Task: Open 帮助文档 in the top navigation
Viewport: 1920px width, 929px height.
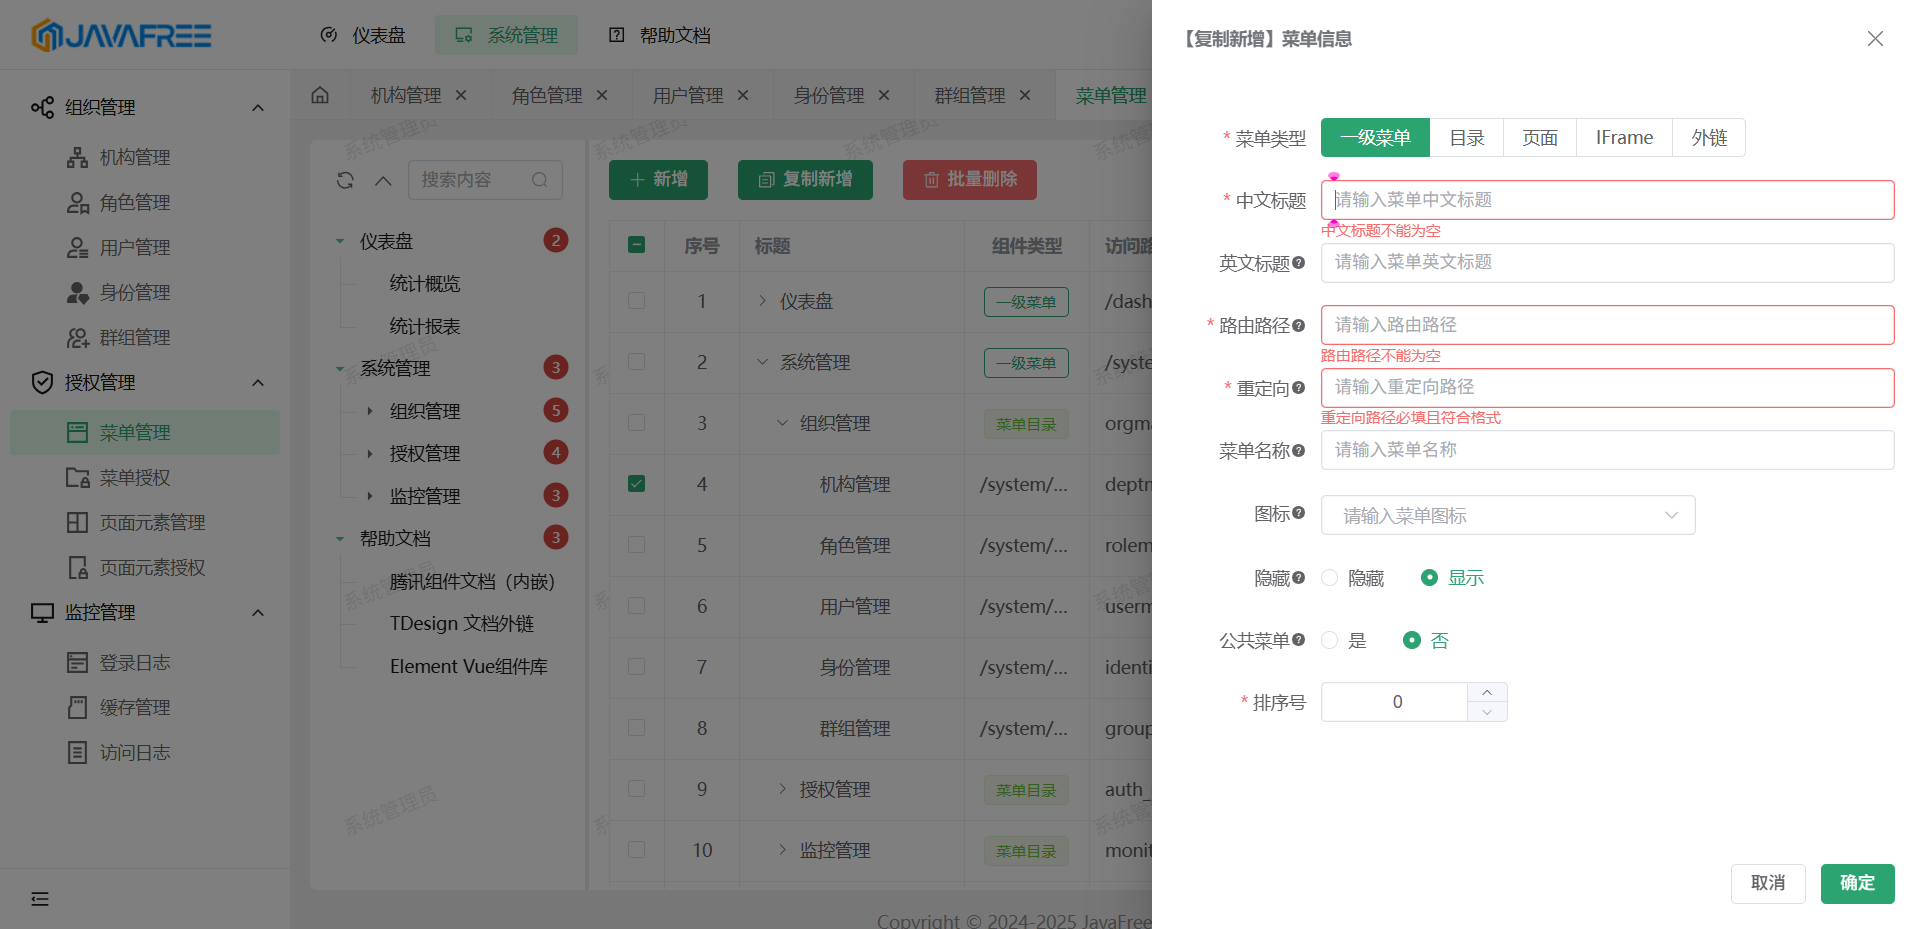Action: (660, 35)
